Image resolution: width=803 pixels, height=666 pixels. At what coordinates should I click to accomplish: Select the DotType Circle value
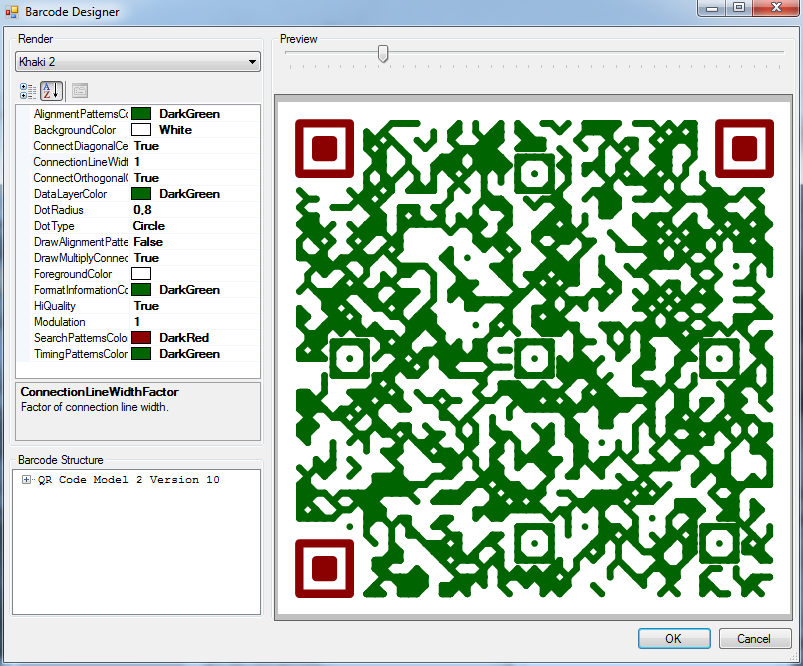[149, 226]
